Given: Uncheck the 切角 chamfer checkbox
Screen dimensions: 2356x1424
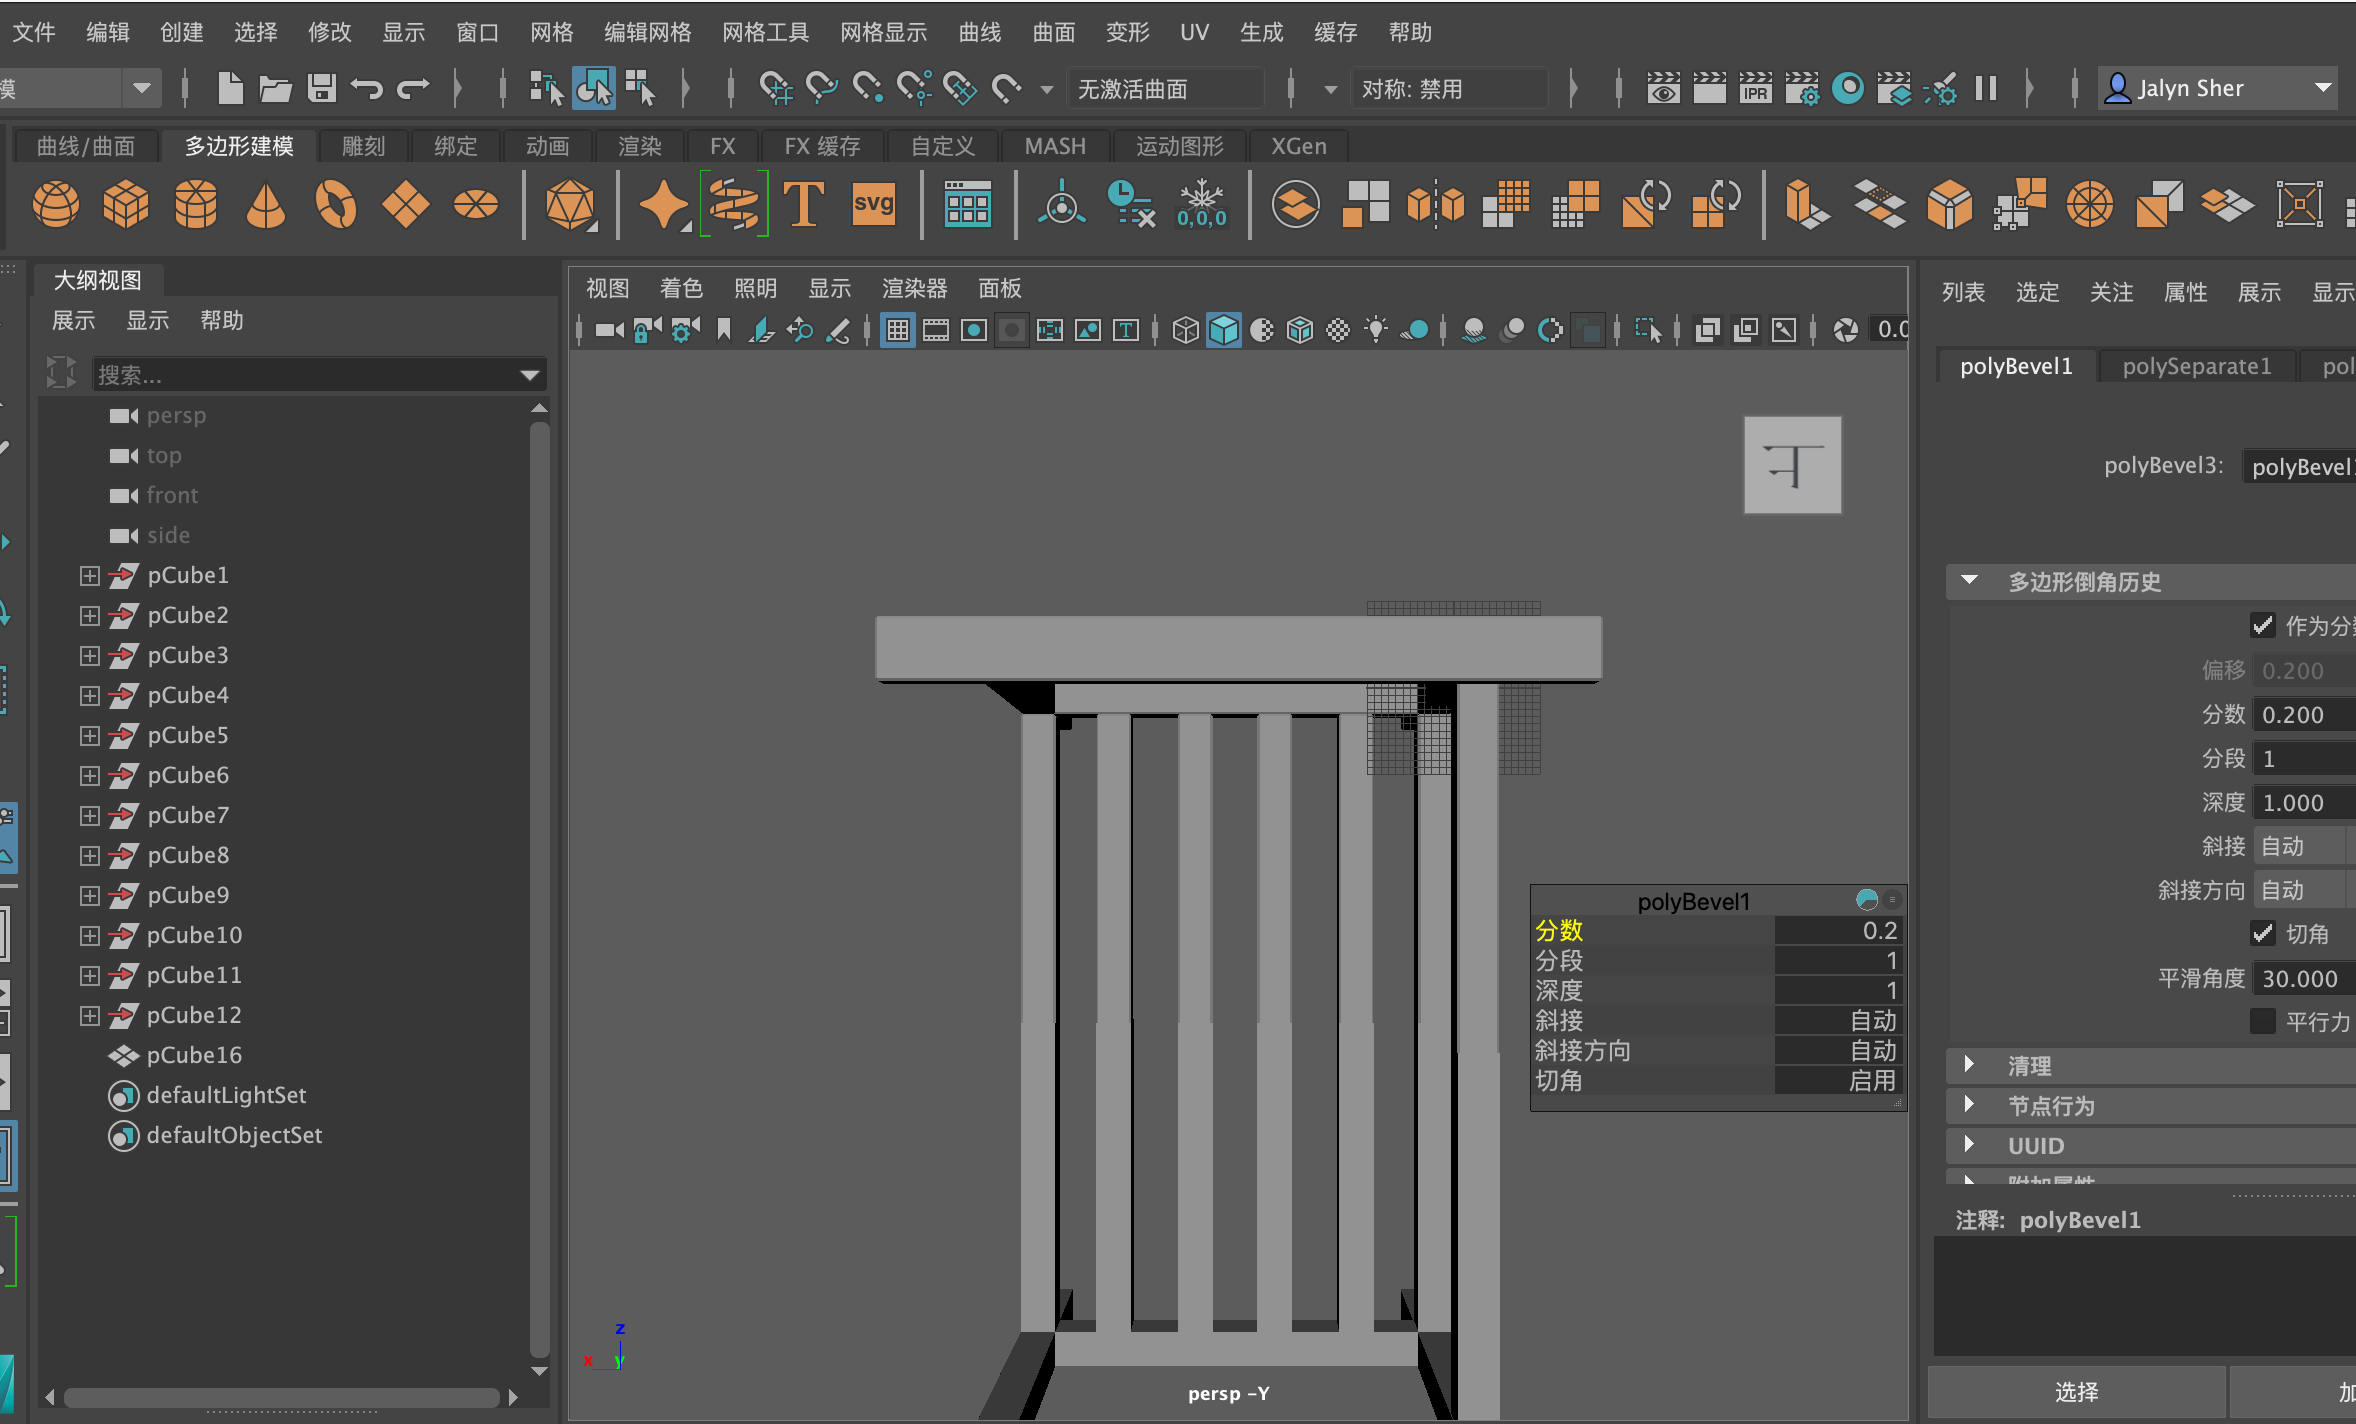Looking at the screenshot, I should [2262, 934].
